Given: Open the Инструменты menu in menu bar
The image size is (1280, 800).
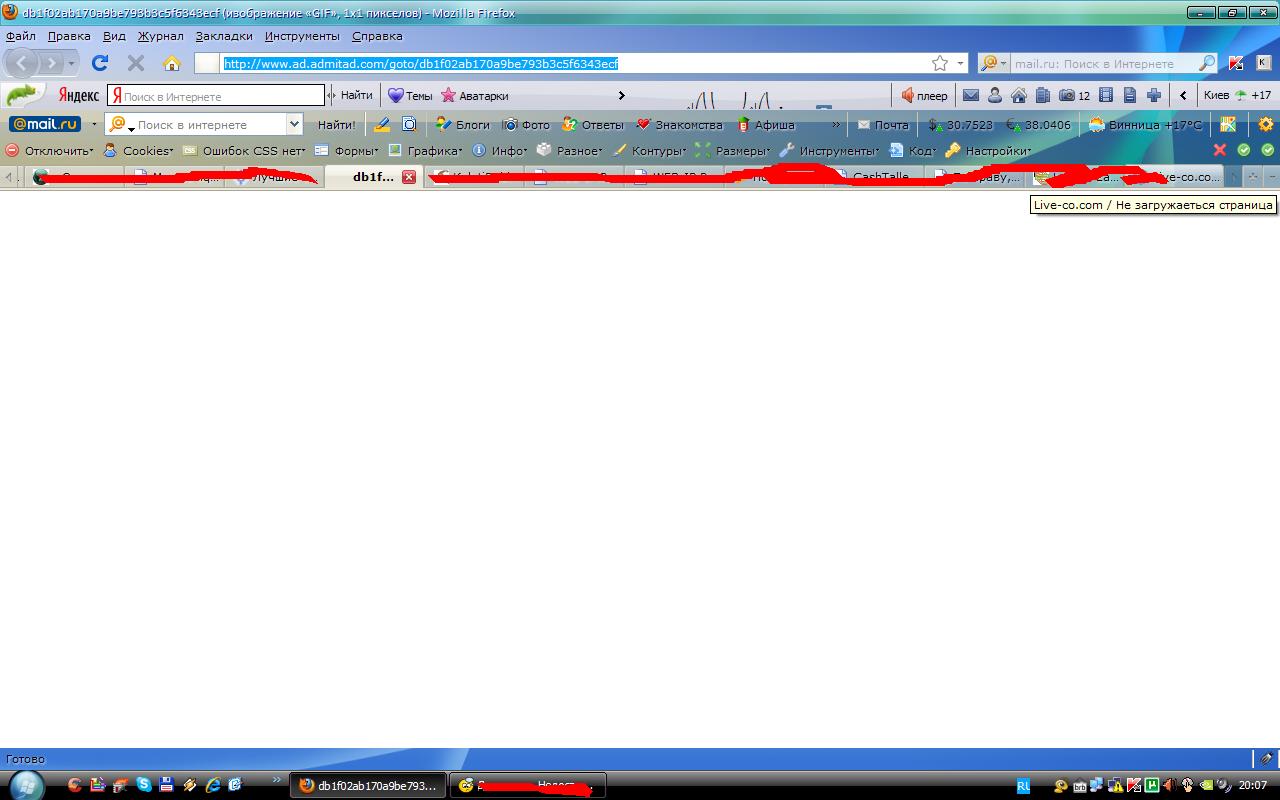Looking at the screenshot, I should 302,36.
